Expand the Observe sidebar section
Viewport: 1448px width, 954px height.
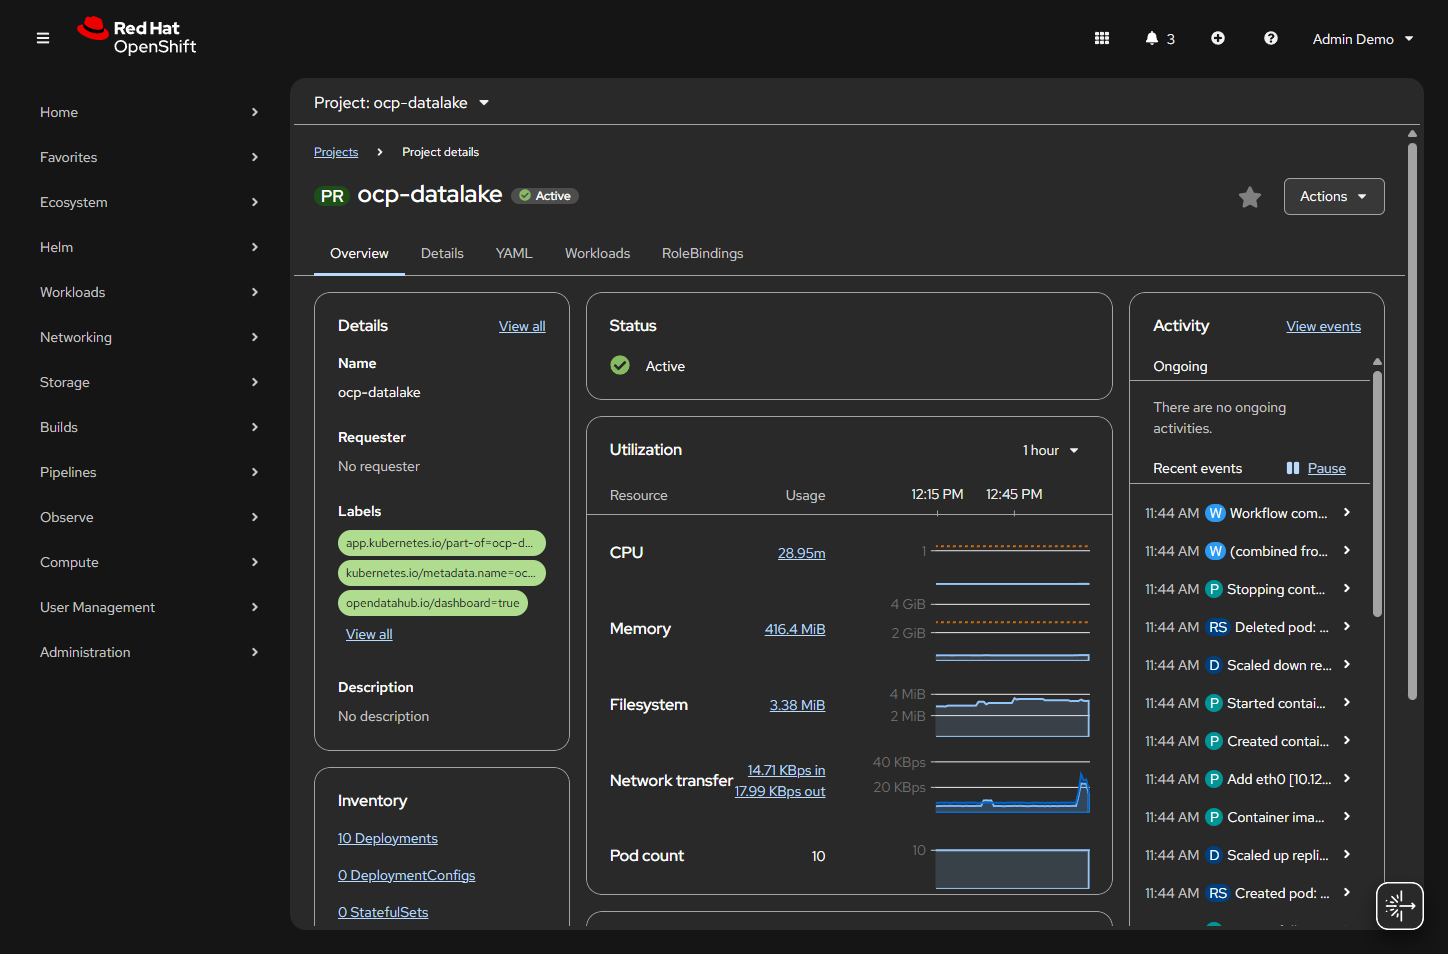(x=149, y=517)
